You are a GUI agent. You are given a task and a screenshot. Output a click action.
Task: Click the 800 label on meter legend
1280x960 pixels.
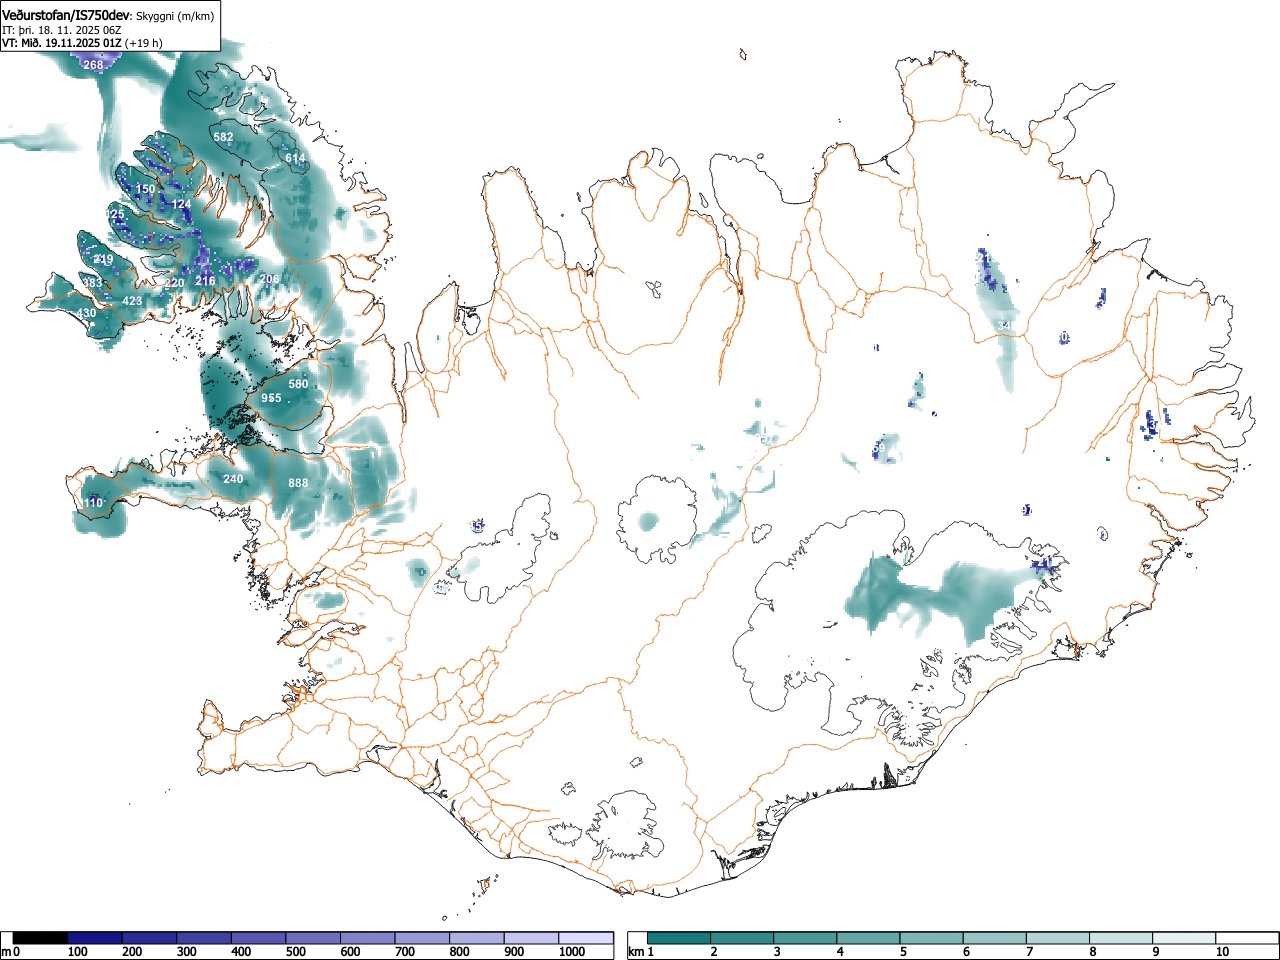[459, 952]
